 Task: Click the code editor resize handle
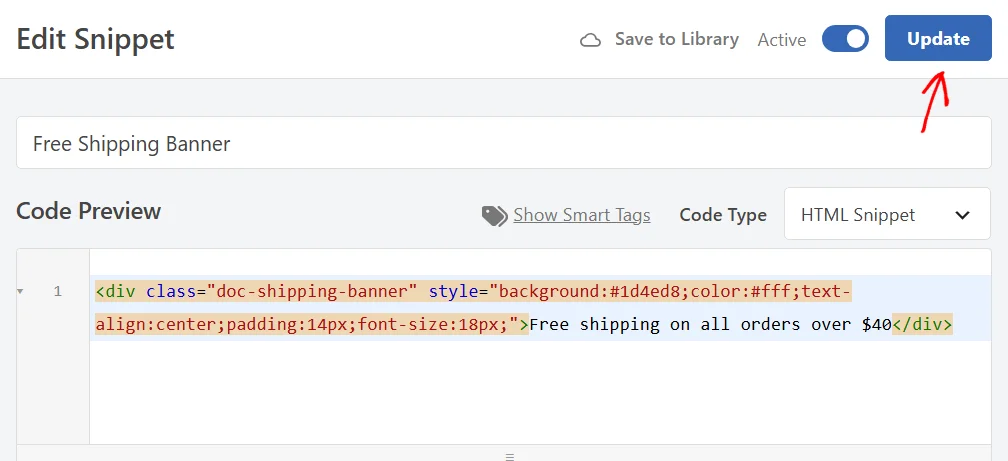[x=510, y=456]
